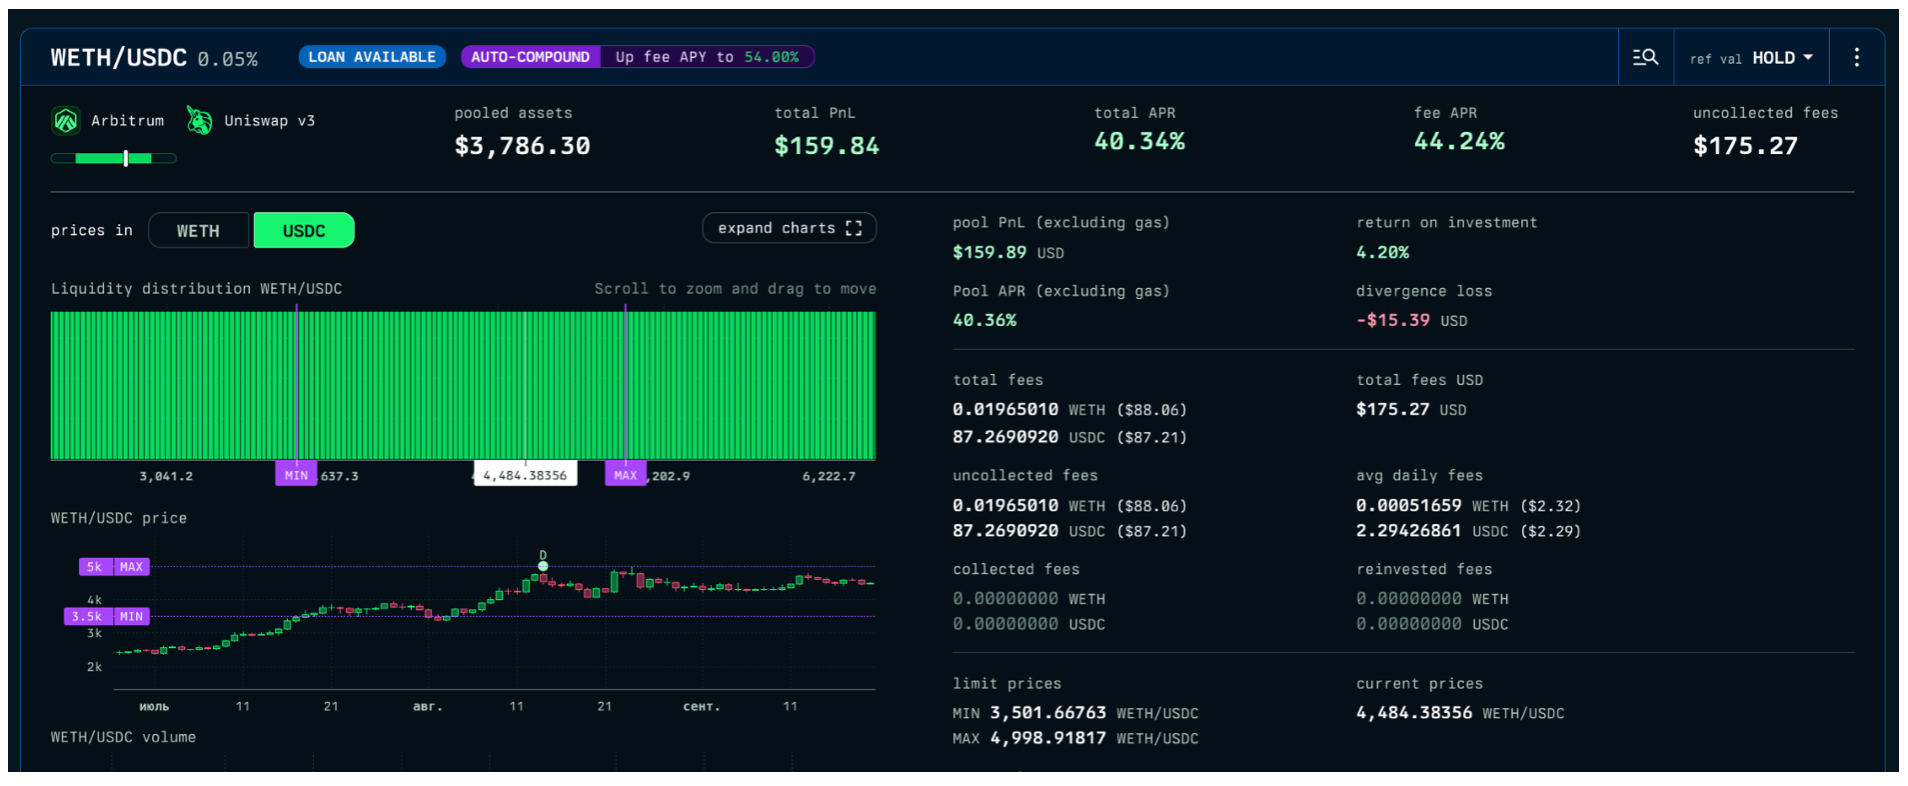Switch prices to USDC
The width and height of the screenshot is (1908, 786).
pos(304,231)
